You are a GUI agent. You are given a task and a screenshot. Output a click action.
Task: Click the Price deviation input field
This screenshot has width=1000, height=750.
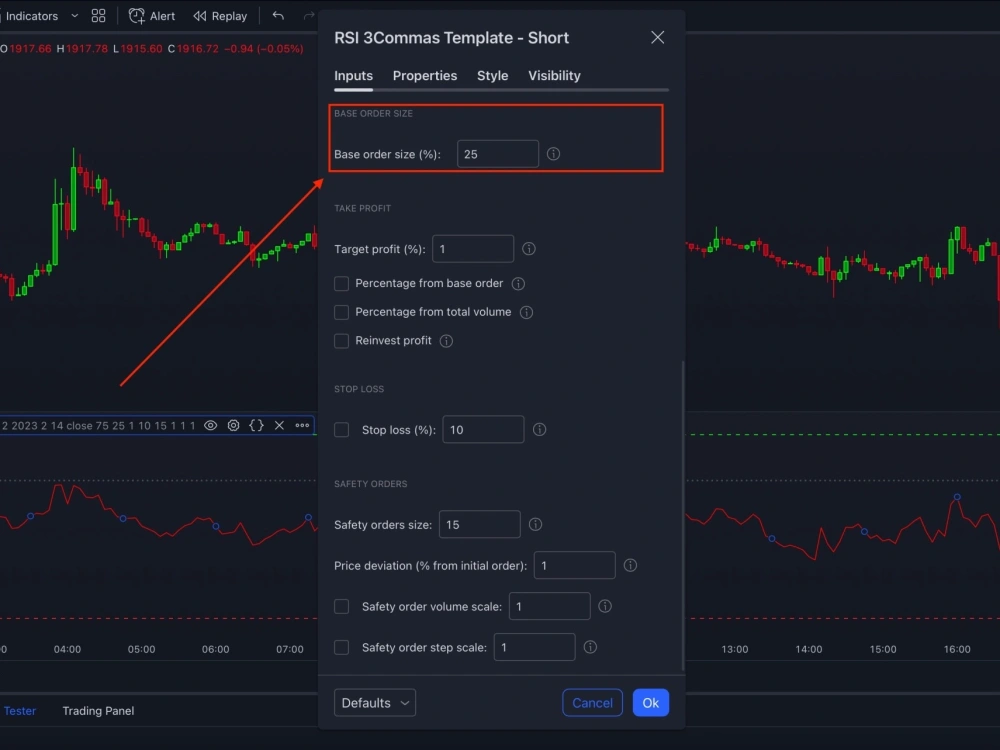(x=575, y=566)
